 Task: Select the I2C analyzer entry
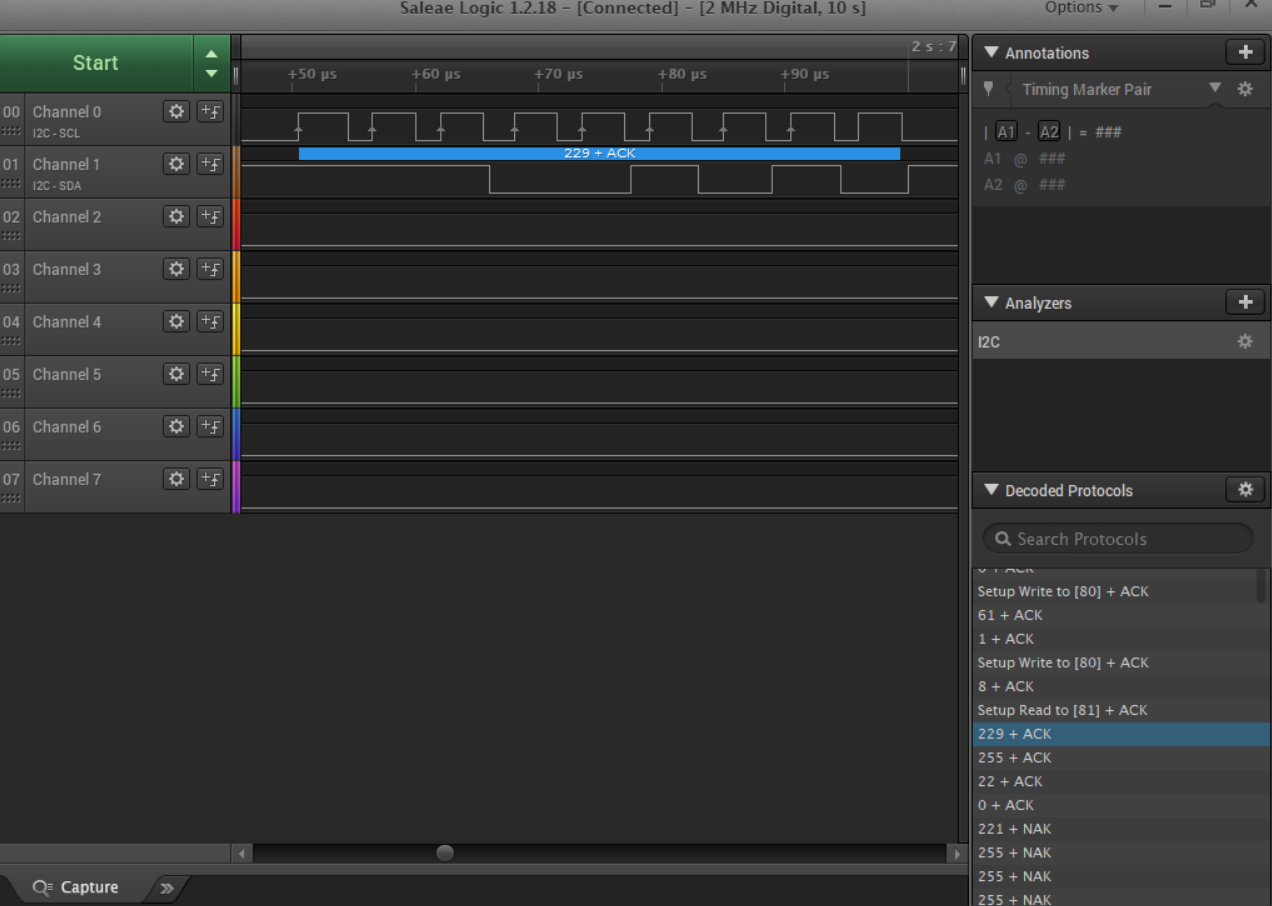(x=1121, y=342)
